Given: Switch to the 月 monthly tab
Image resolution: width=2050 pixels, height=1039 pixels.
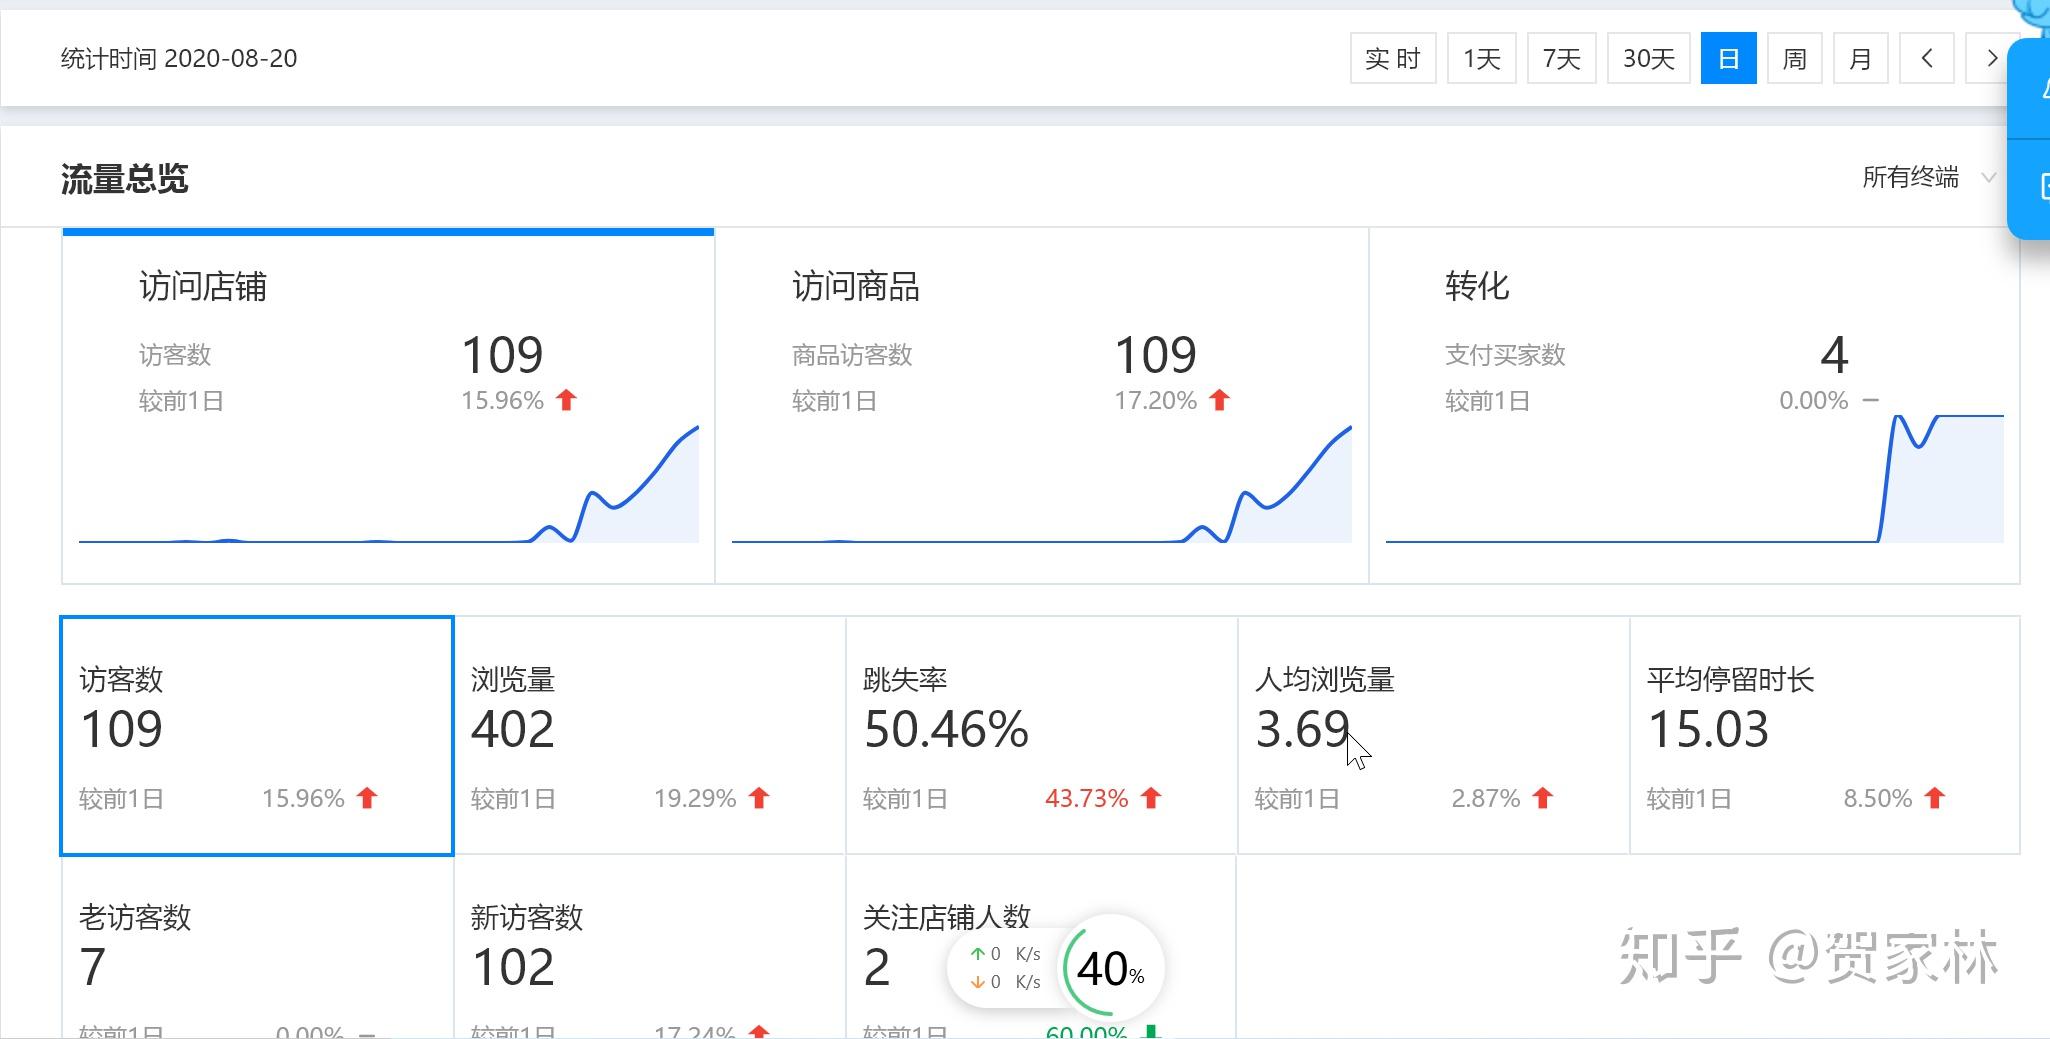Looking at the screenshot, I should (x=1861, y=58).
